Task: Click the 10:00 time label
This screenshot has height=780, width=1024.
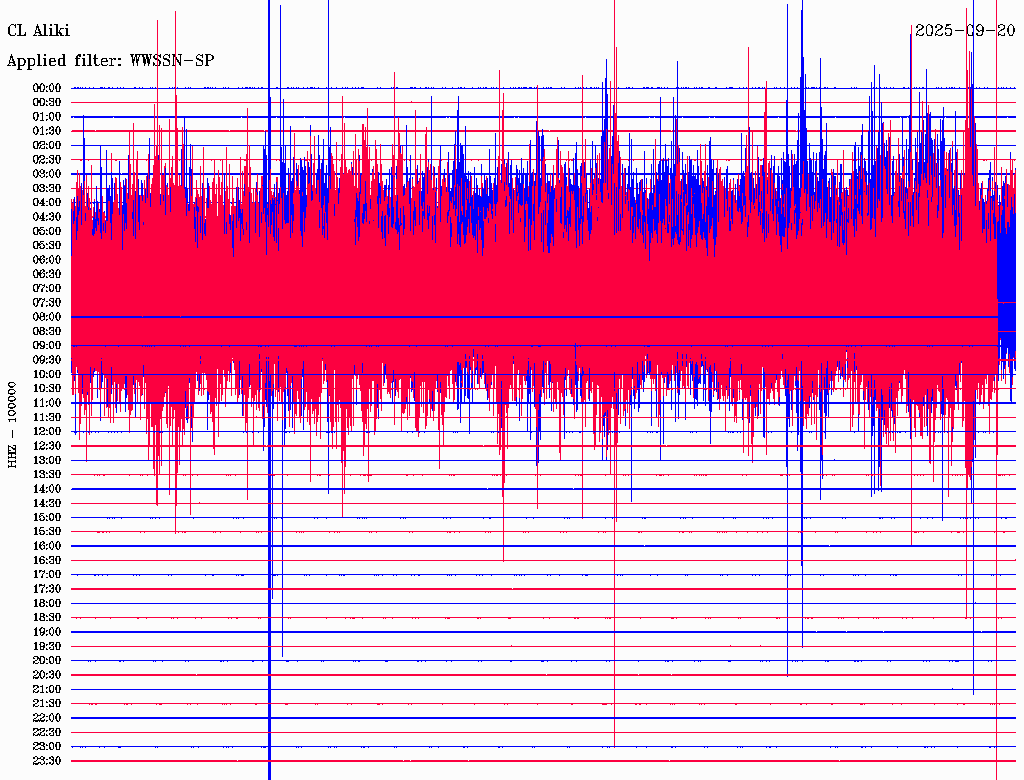Action: [47, 374]
